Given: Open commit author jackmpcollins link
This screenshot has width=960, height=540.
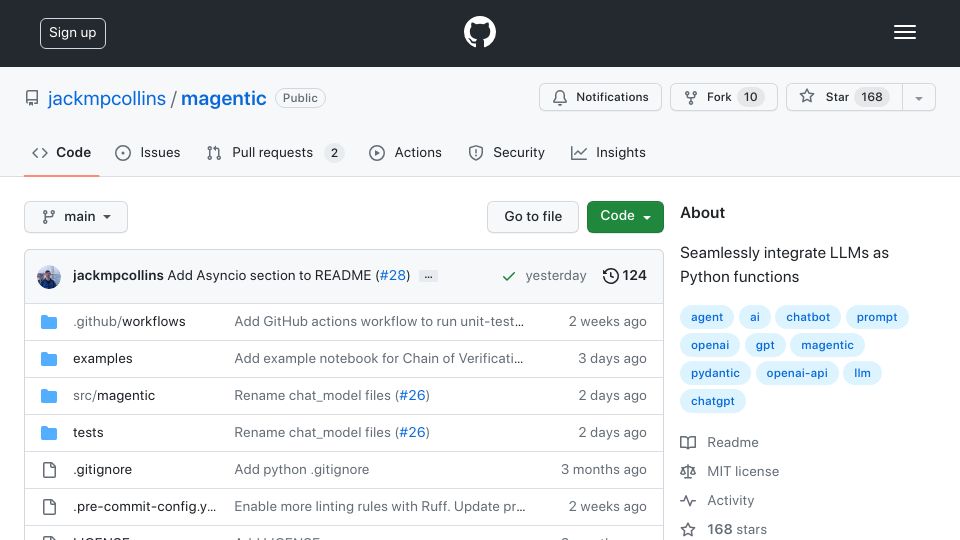Looking at the screenshot, I should [x=118, y=276].
